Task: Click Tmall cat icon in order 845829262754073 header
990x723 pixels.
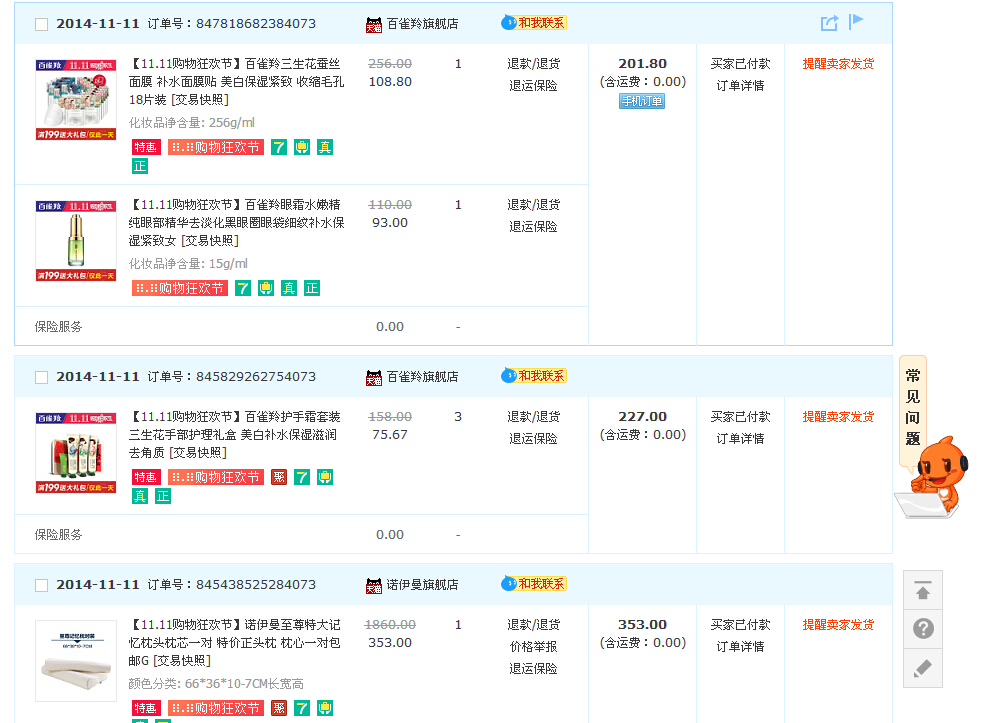Action: coord(374,378)
